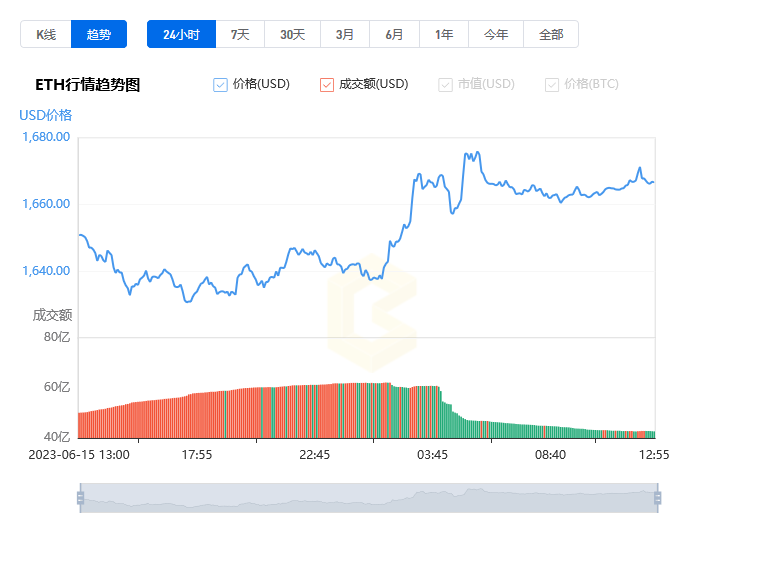Grab the right handle of range slider

click(x=658, y=498)
